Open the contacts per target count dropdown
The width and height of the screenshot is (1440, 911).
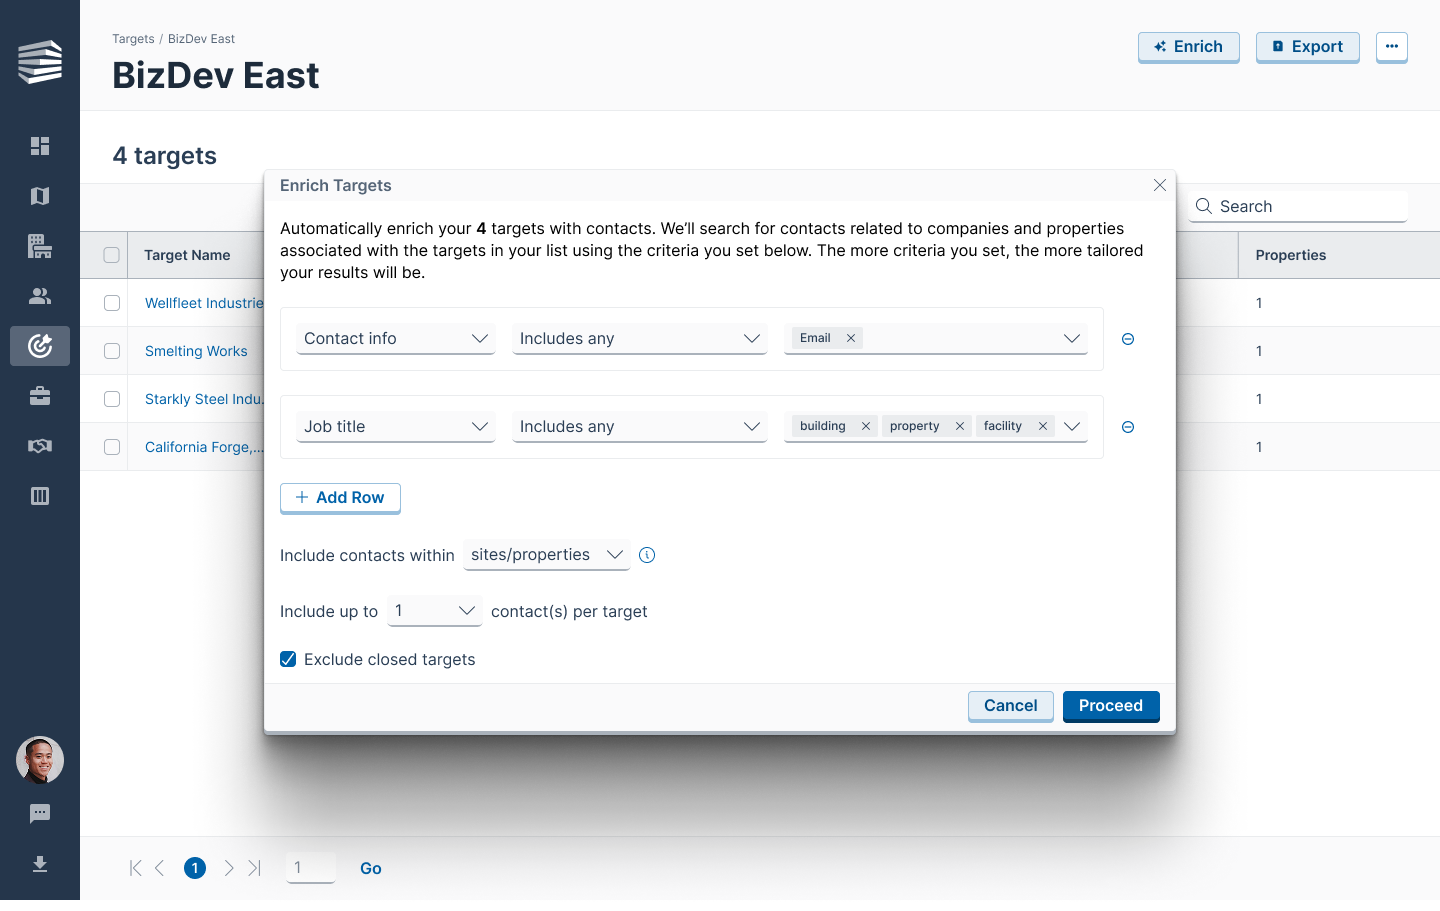point(435,611)
